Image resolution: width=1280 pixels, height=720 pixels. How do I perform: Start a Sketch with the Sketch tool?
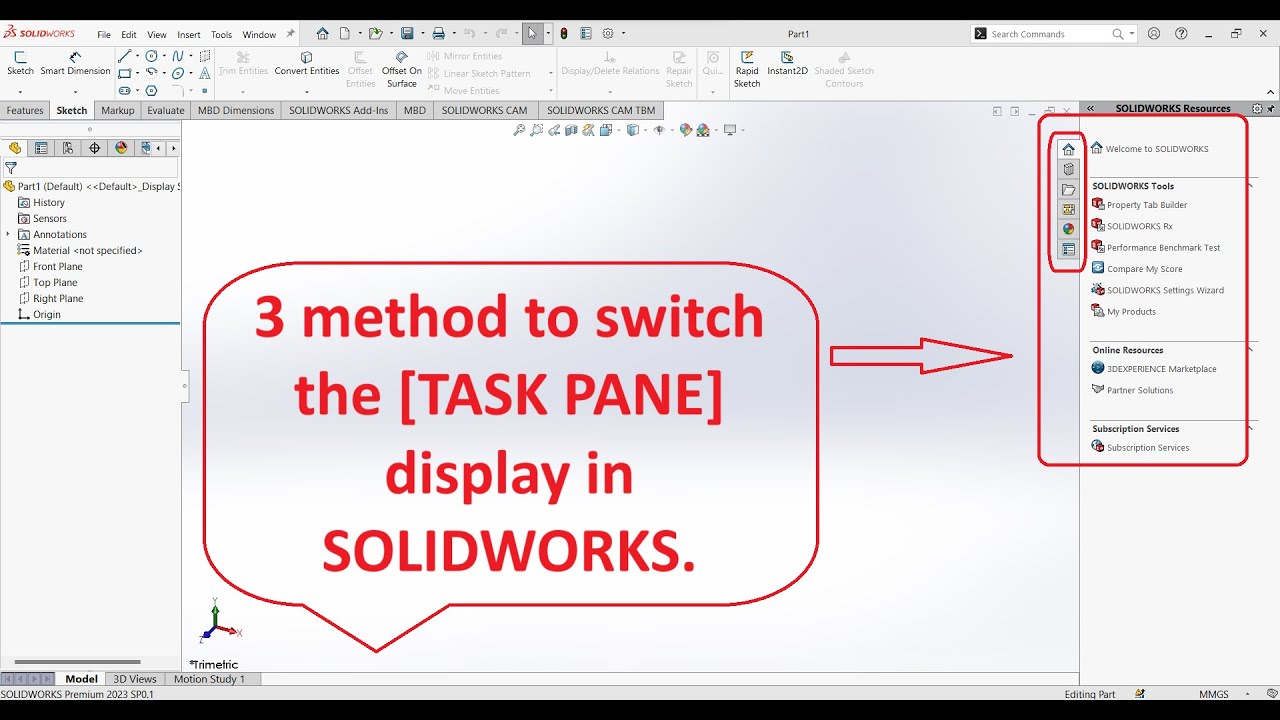(x=20, y=64)
